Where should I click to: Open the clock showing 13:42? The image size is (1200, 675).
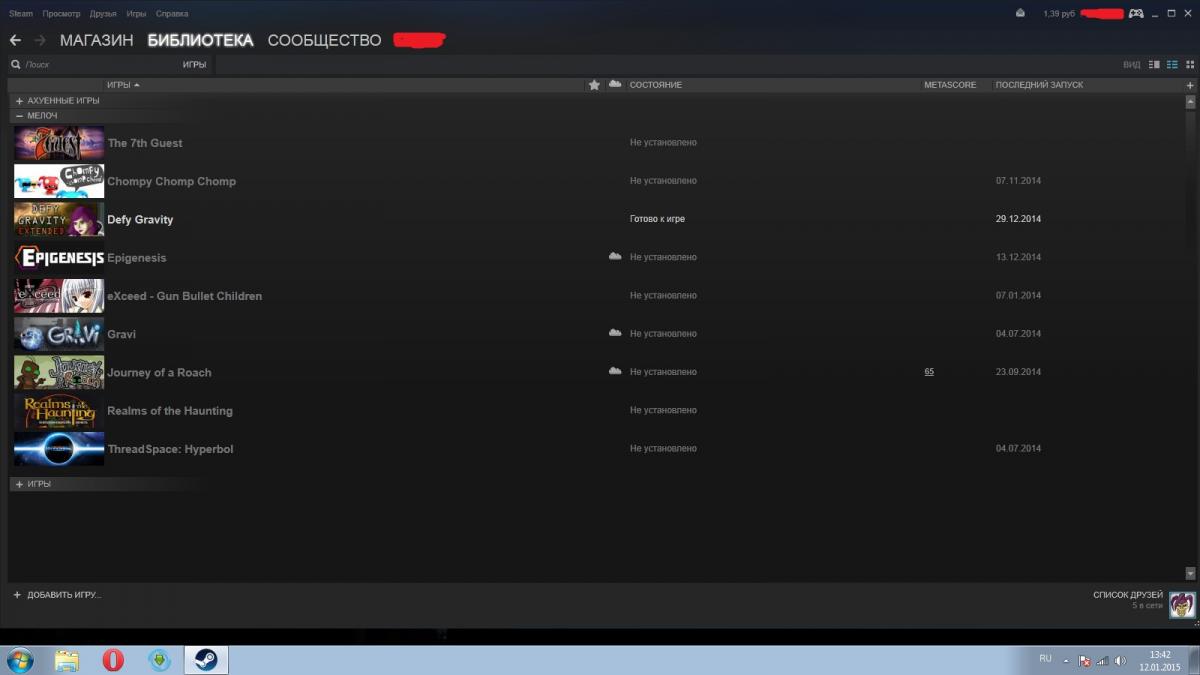click(1160, 654)
